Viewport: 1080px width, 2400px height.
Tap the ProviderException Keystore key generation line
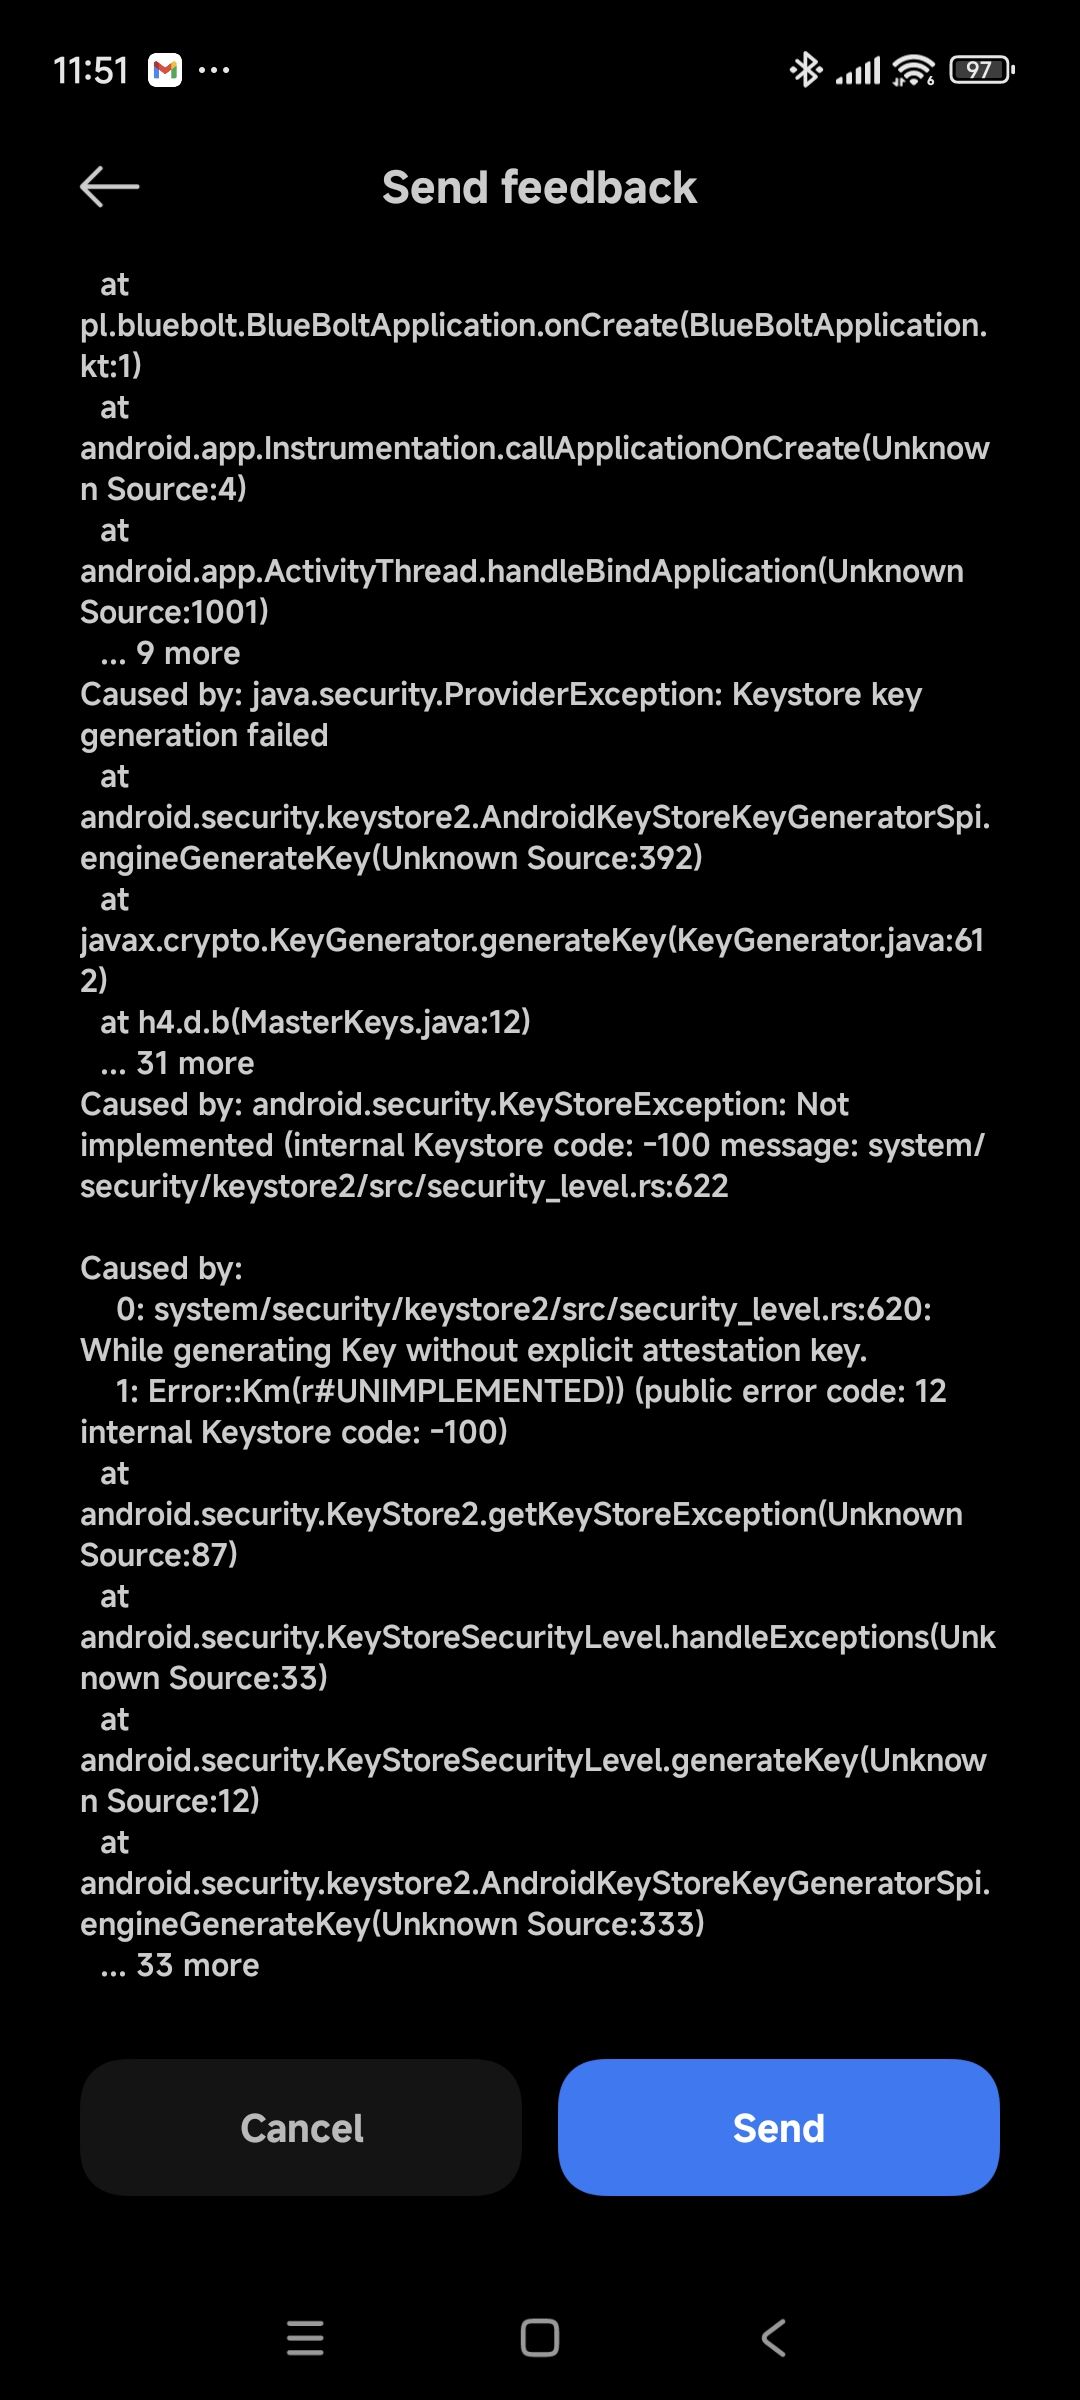(x=501, y=715)
